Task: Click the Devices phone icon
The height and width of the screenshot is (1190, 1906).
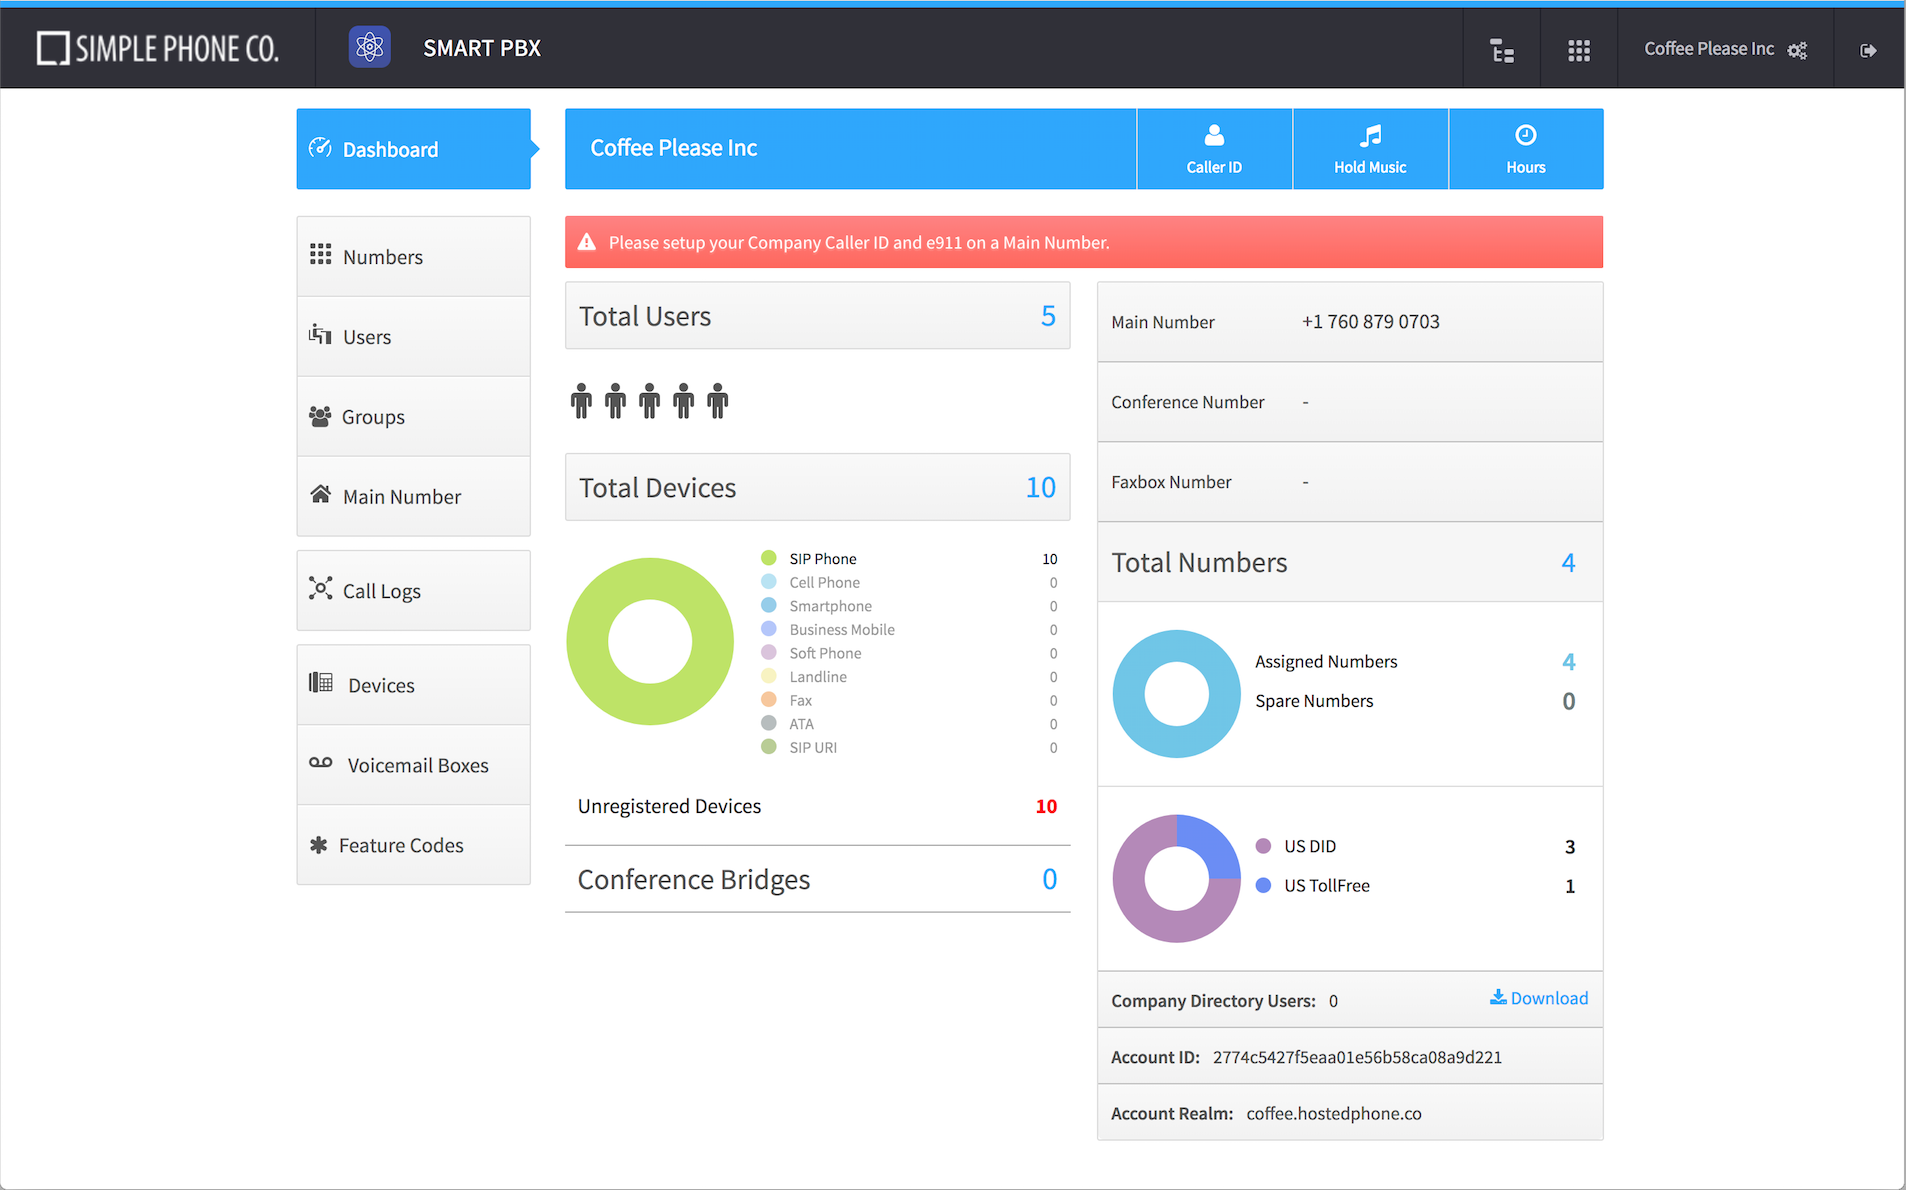Action: coord(320,683)
